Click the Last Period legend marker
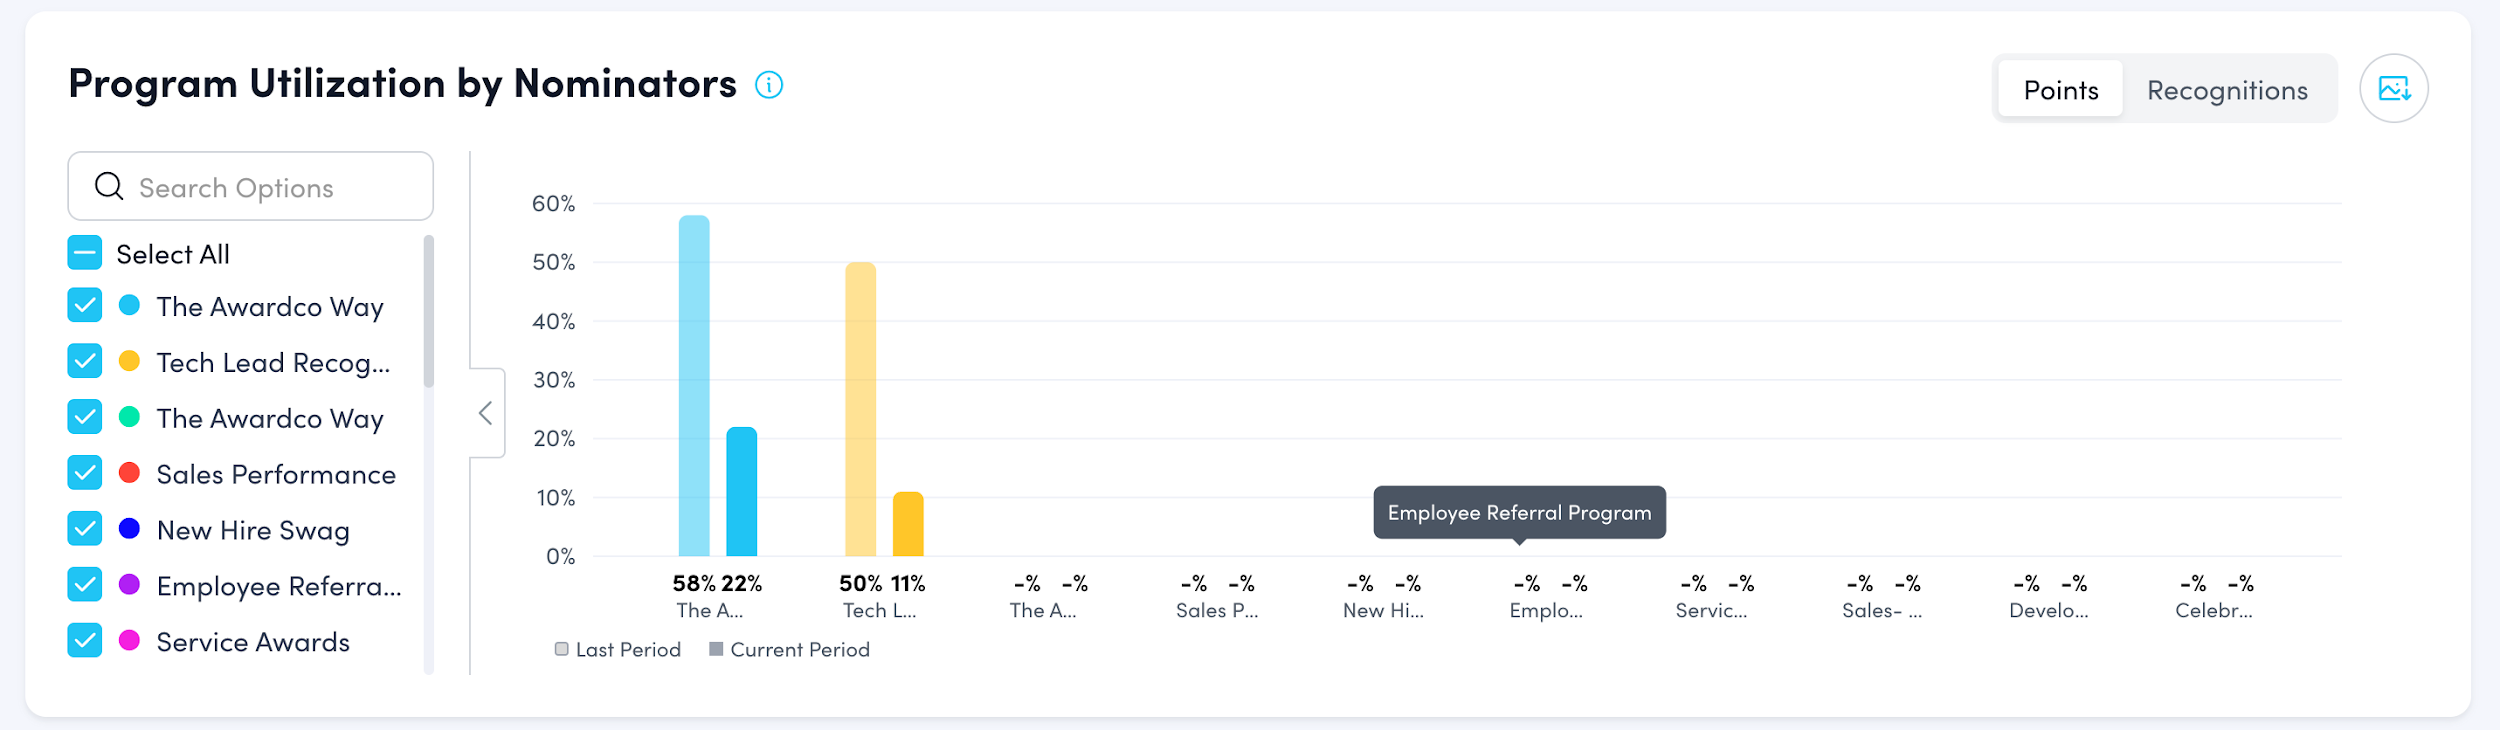The height and width of the screenshot is (730, 2500). click(x=562, y=650)
